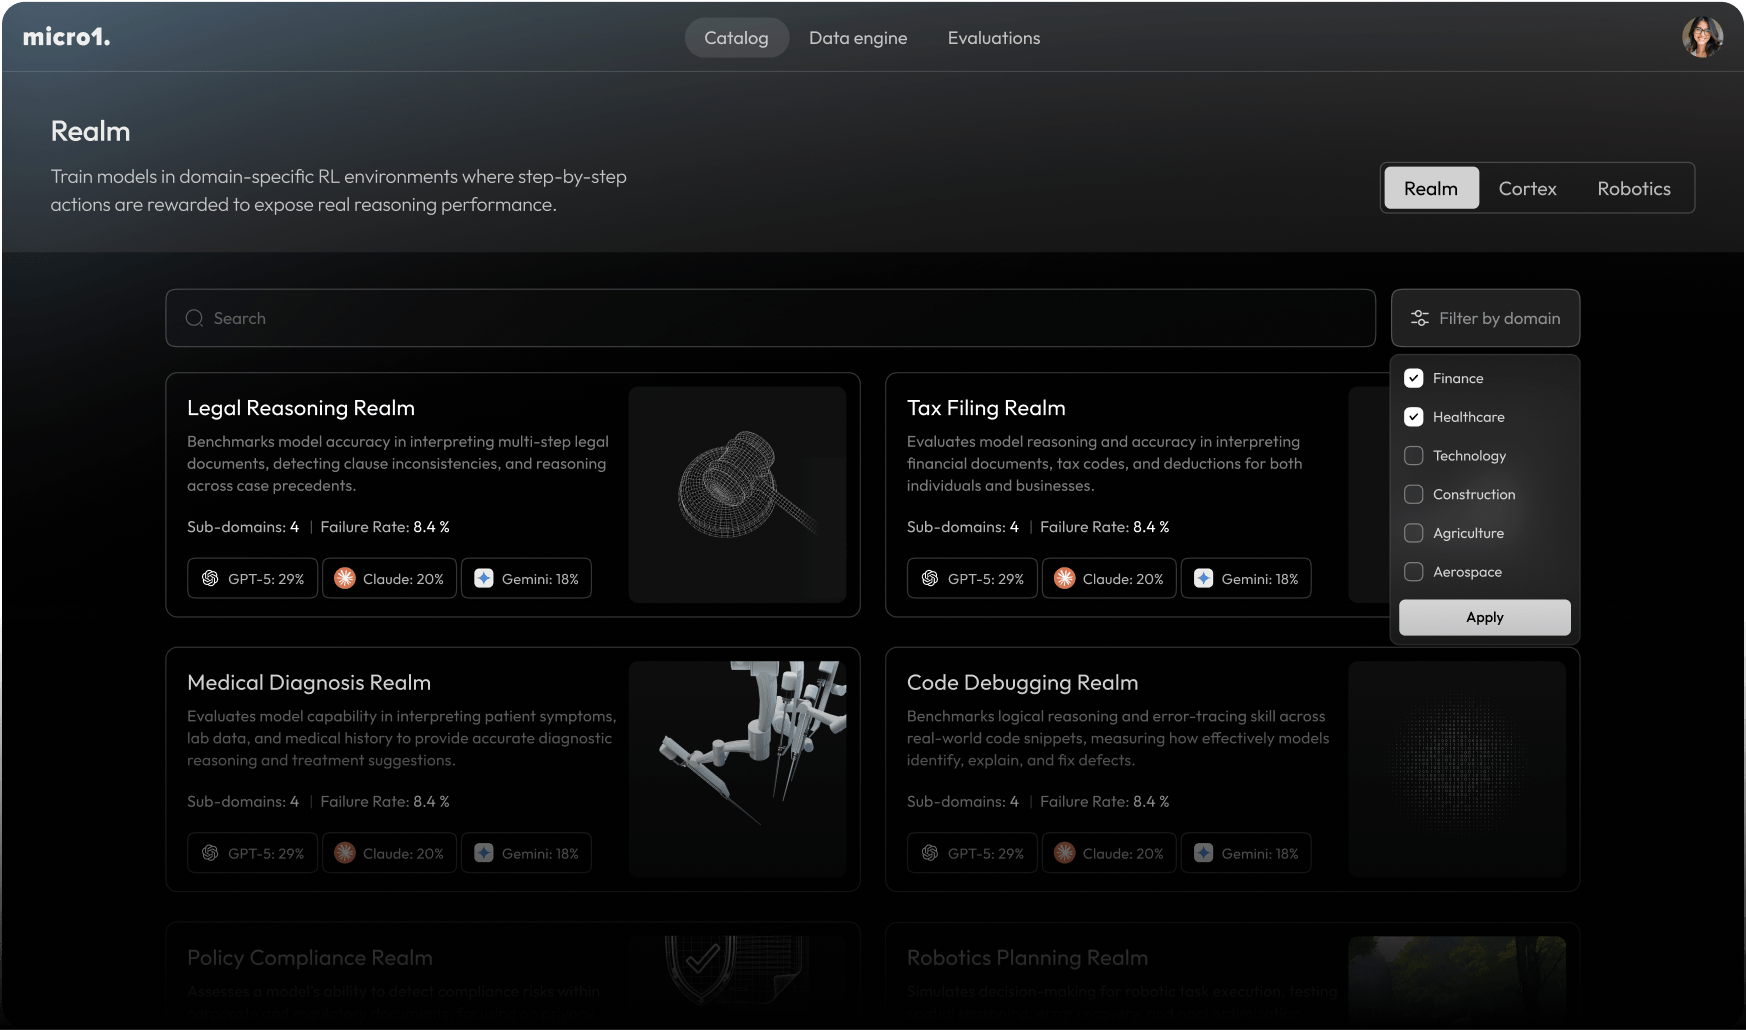Click Claude: 20% chip in Legal Reasoning Realm

click(389, 578)
